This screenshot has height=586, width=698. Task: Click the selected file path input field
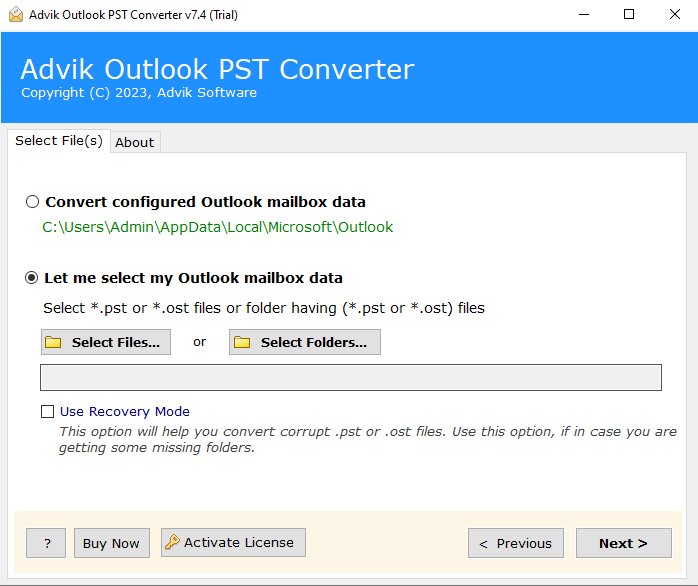[x=351, y=378]
